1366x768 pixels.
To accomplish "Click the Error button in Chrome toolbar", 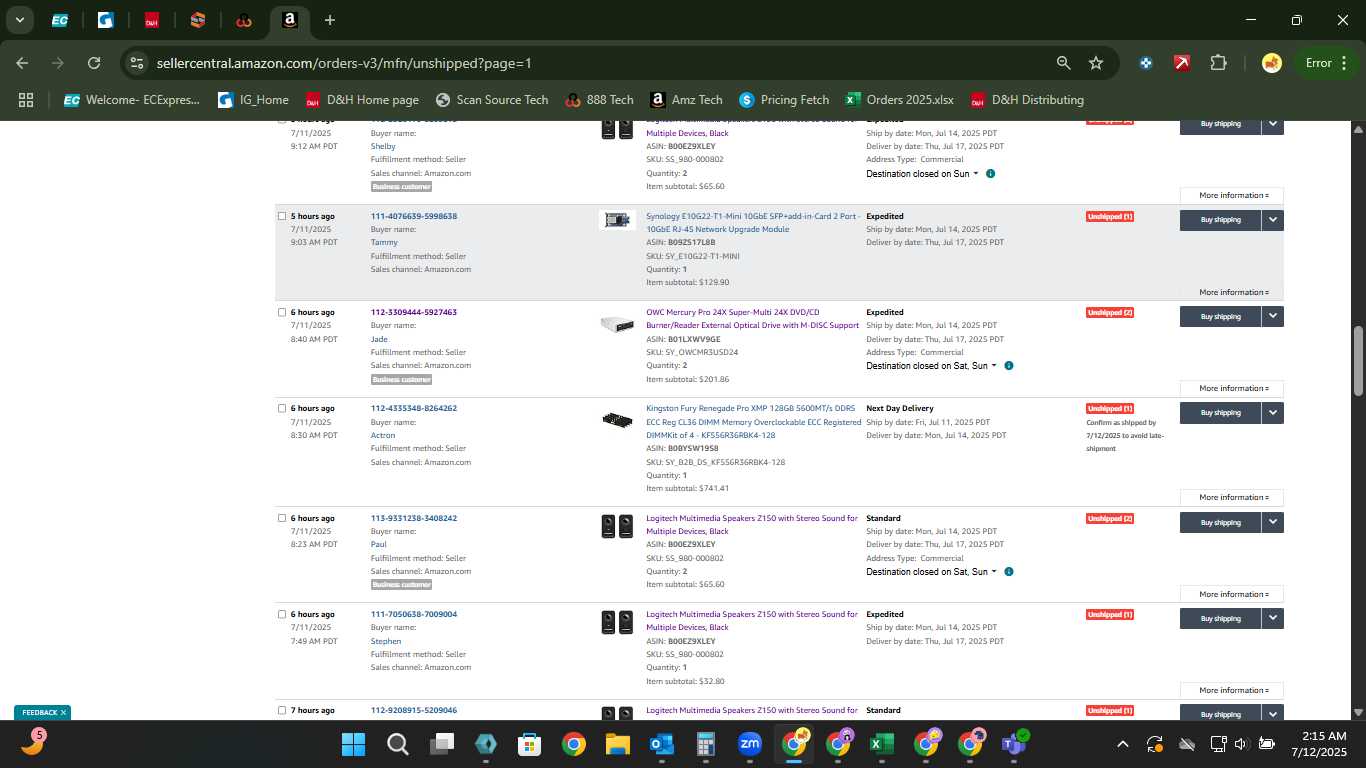I will [x=1325, y=63].
